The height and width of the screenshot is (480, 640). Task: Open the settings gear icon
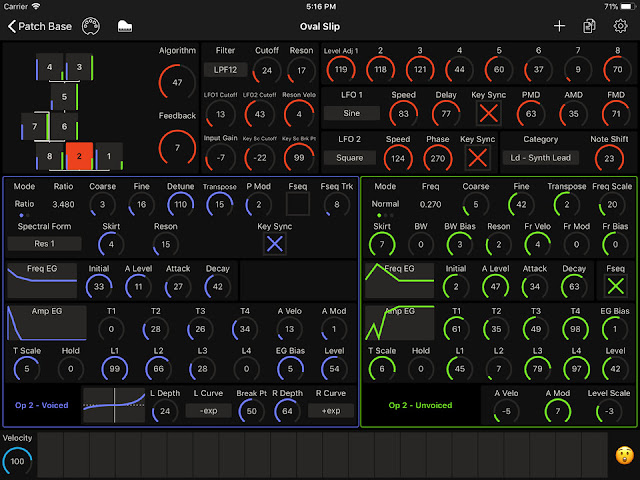click(x=620, y=27)
